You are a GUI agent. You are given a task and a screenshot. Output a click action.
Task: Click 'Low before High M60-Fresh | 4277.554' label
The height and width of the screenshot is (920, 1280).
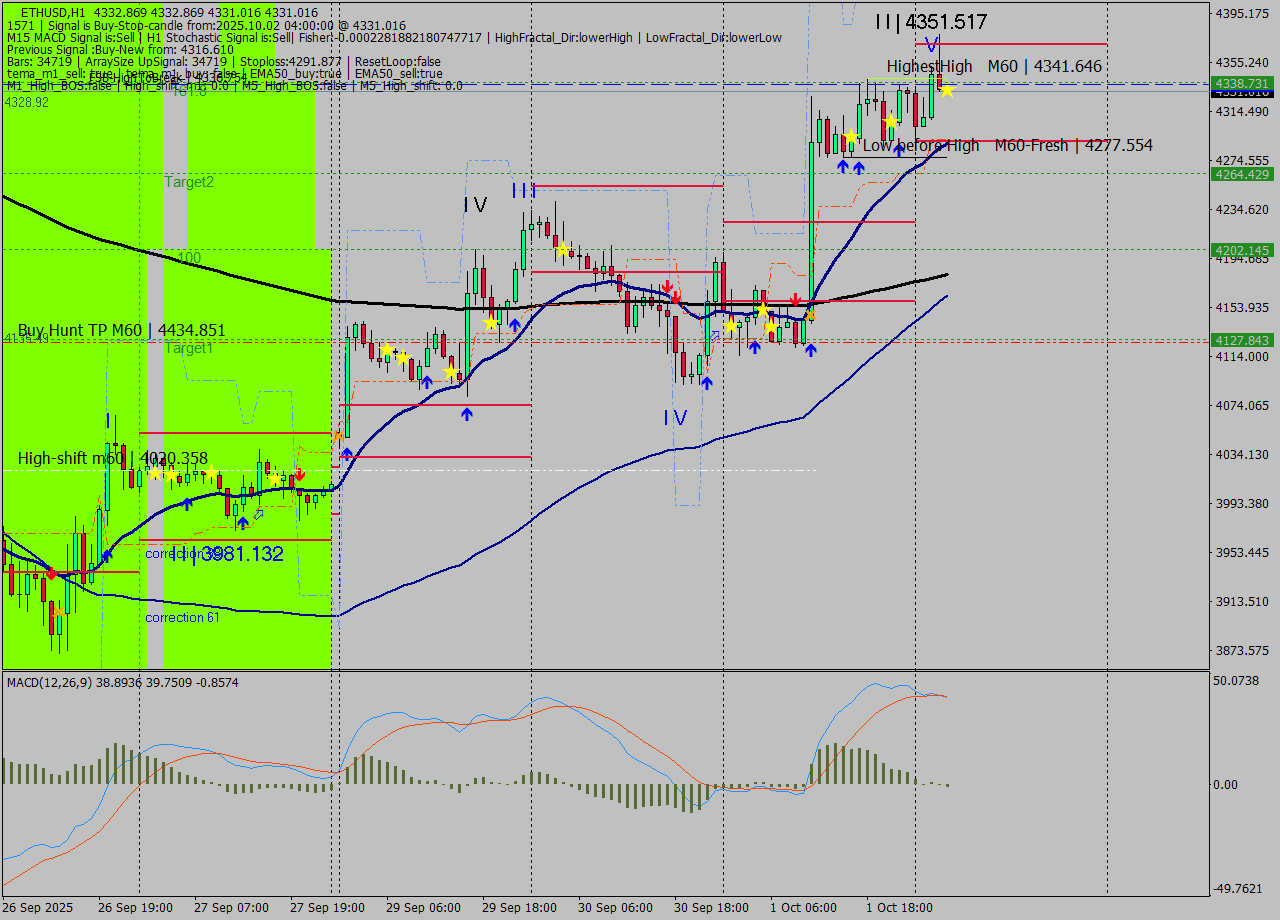(1007, 146)
